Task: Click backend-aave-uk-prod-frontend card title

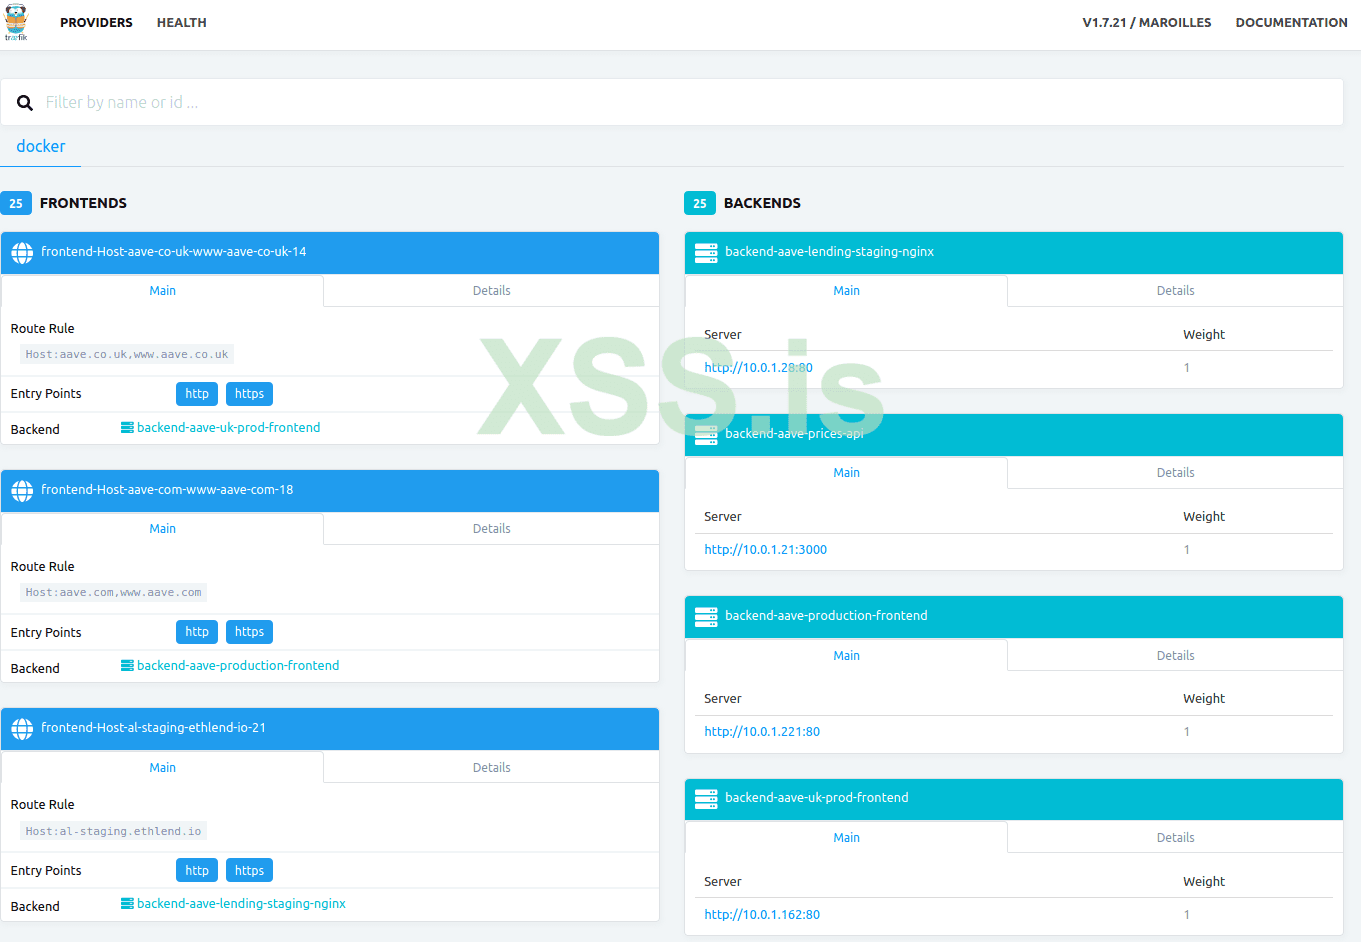Action: (x=817, y=798)
